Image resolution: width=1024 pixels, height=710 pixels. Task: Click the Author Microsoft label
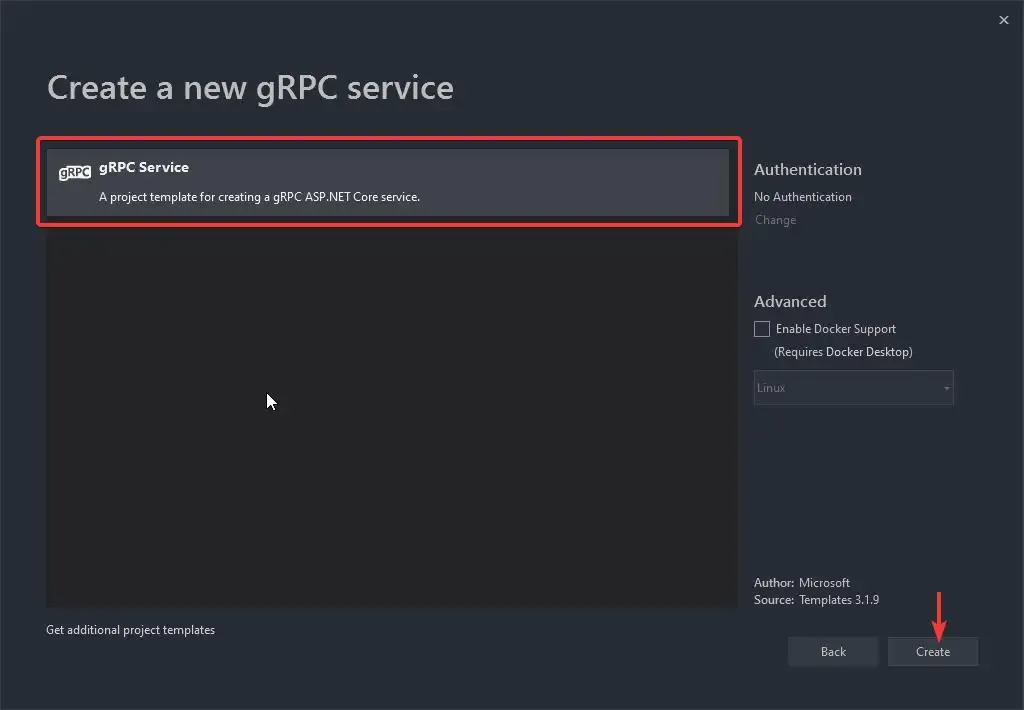(801, 582)
